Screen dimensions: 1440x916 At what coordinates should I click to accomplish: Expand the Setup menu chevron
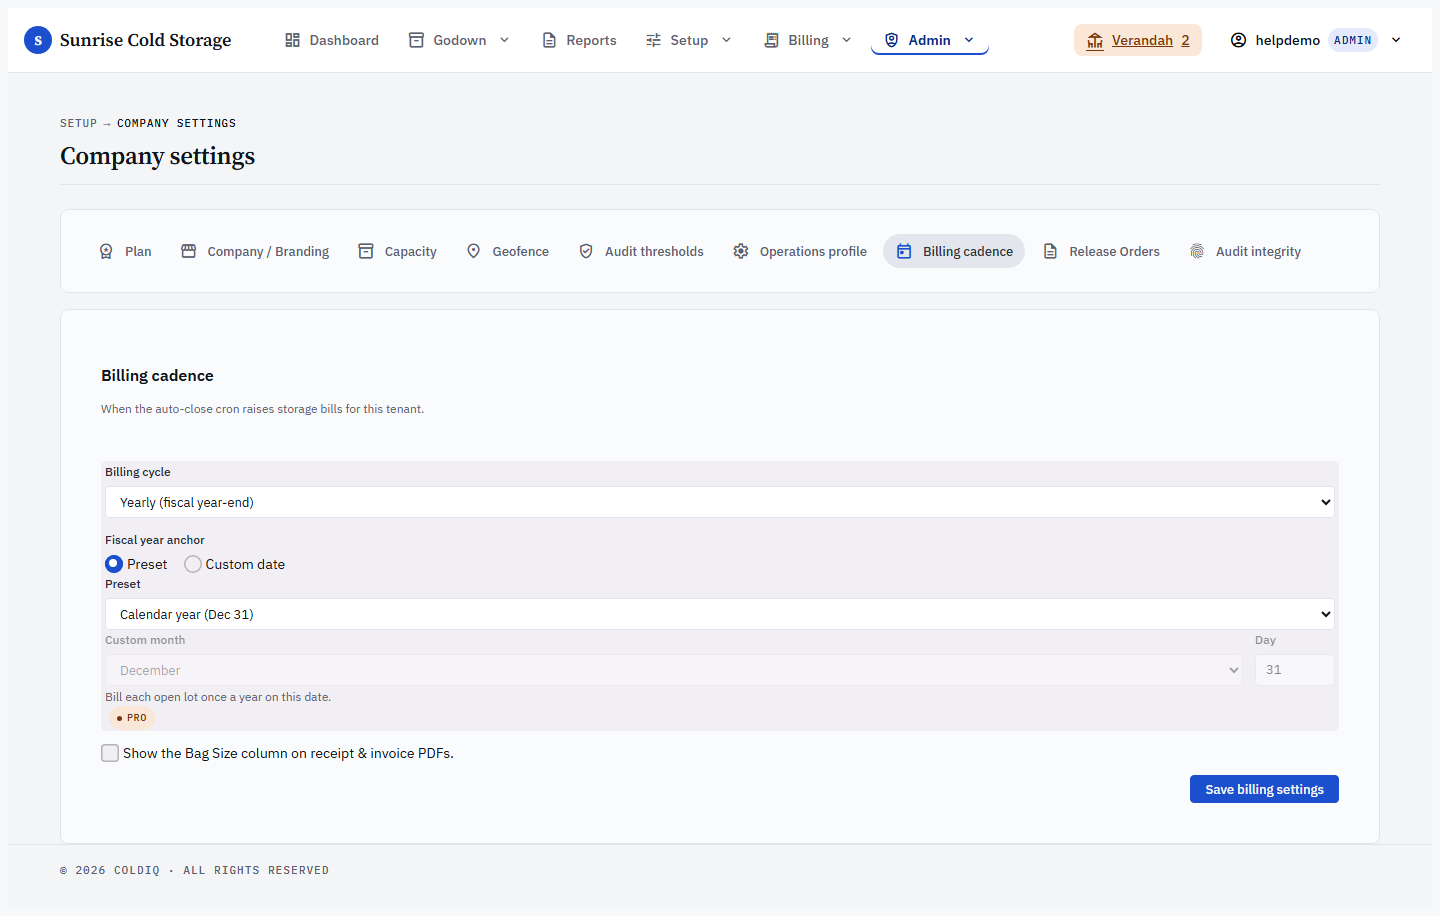(726, 40)
